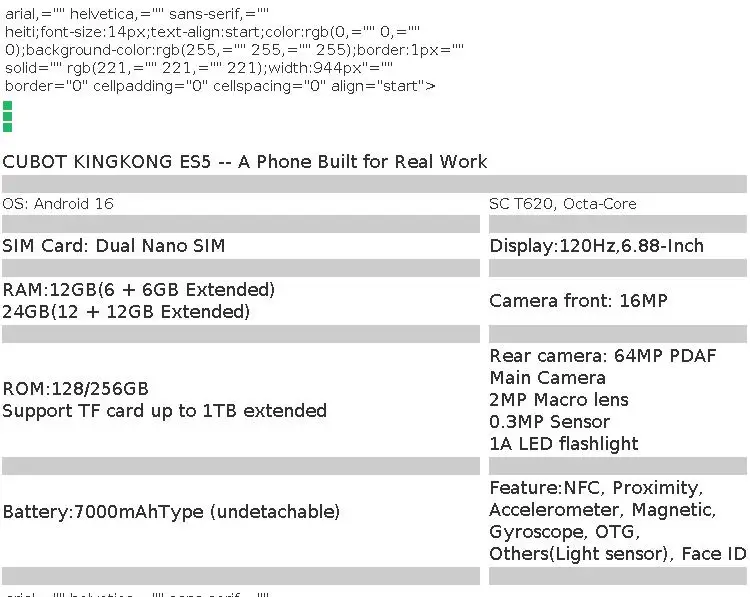Click the top green square marker
The width and height of the screenshot is (750, 597).
pyautogui.click(x=7, y=106)
